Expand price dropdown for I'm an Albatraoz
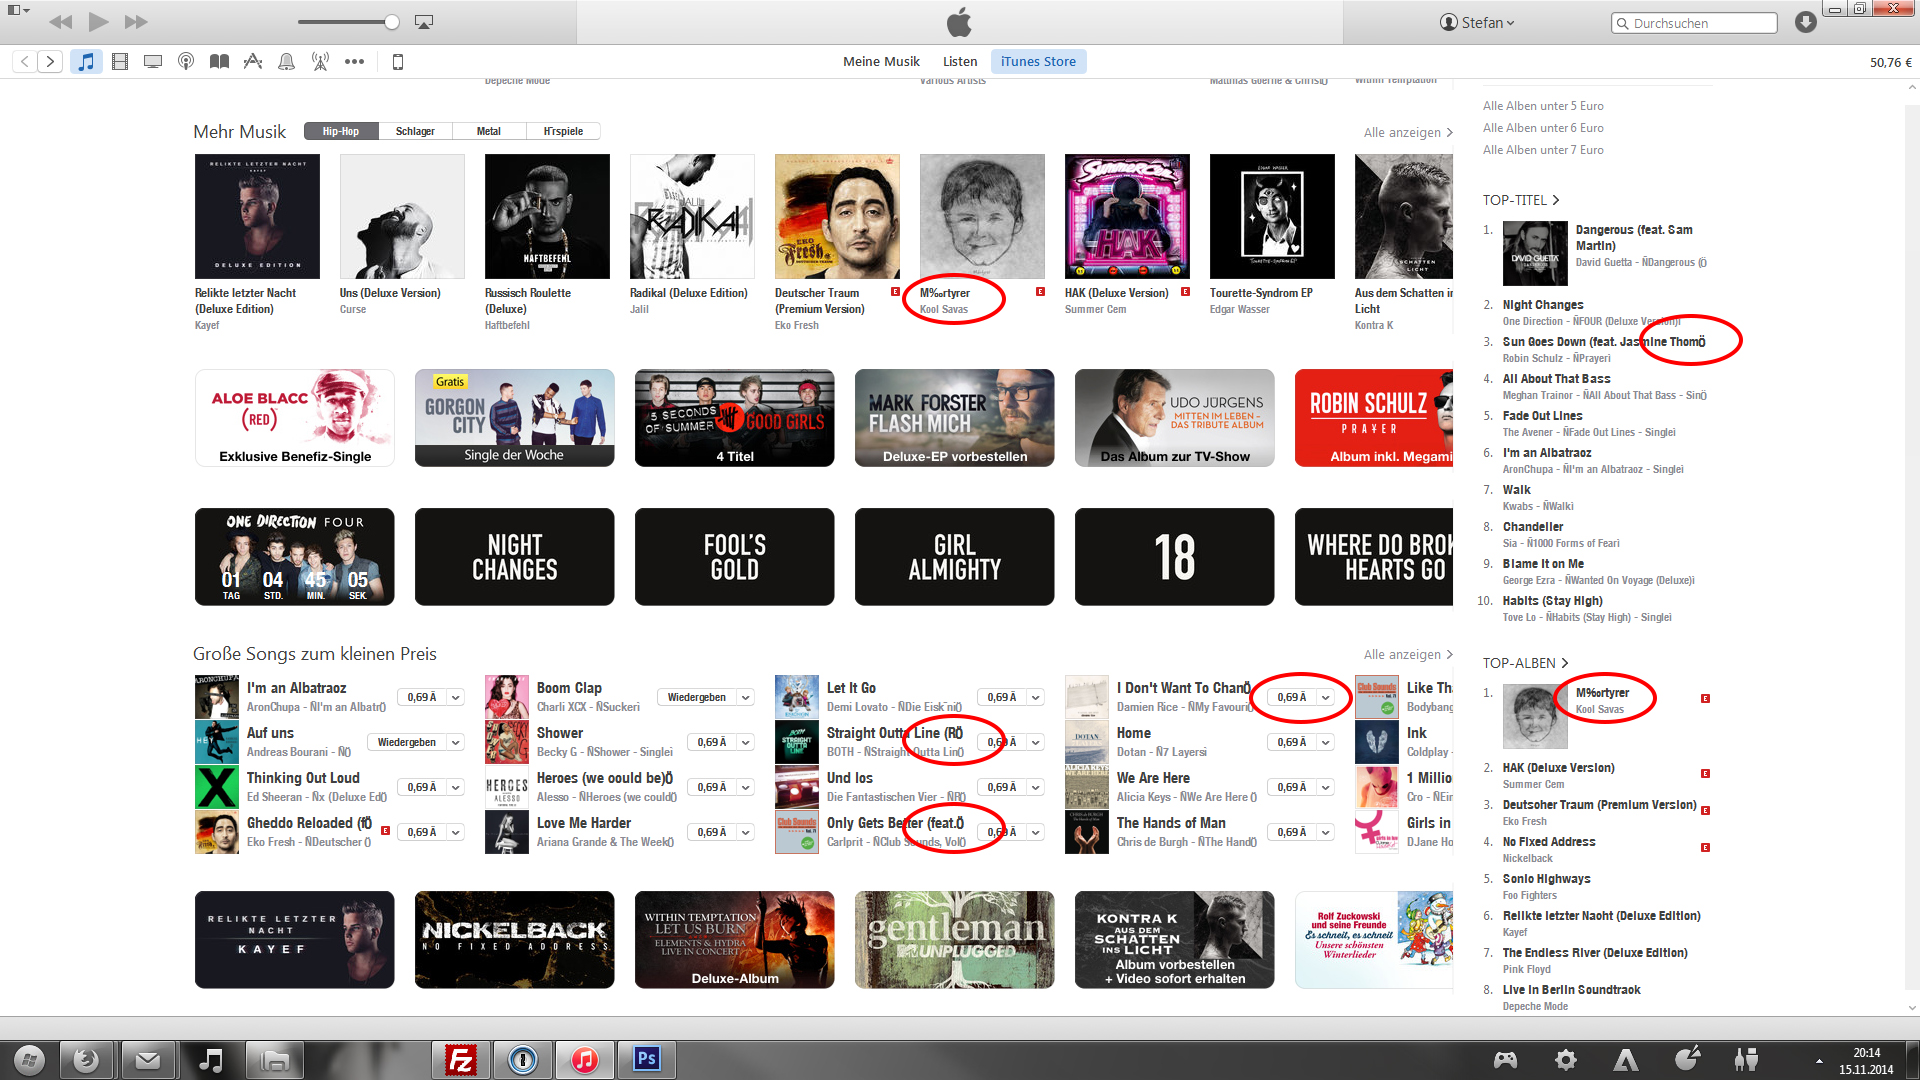The height and width of the screenshot is (1080, 1920). (456, 698)
